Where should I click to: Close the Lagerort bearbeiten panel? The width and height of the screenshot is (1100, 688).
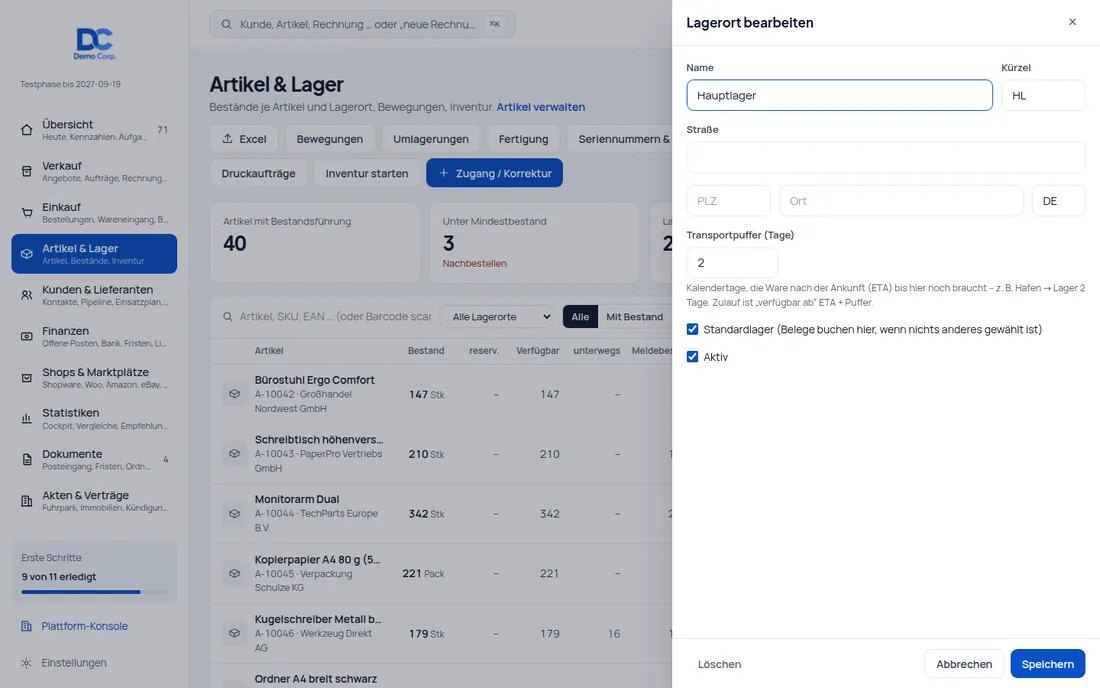click(1072, 22)
